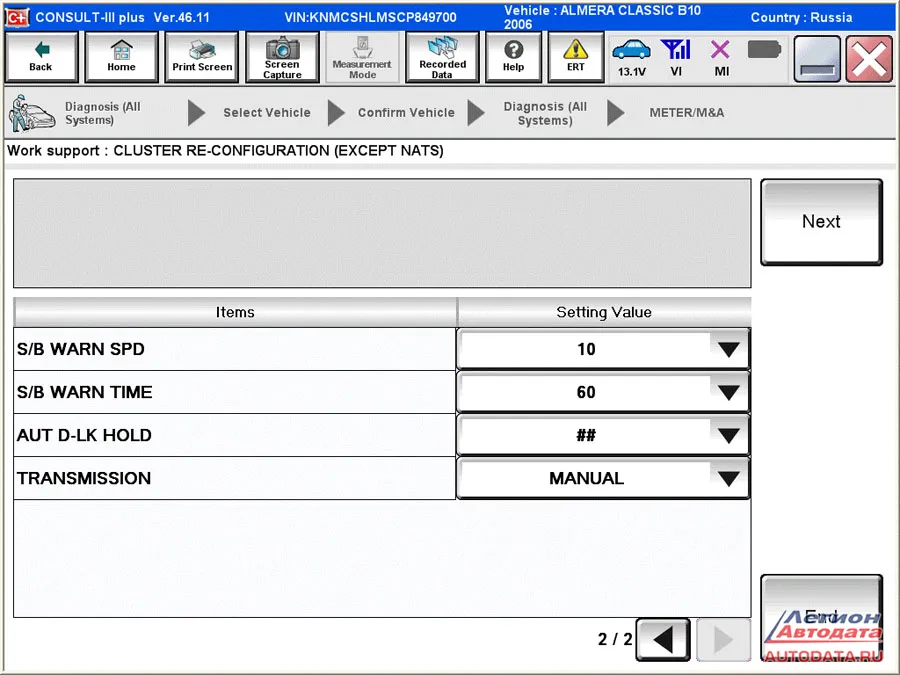This screenshot has height=675, width=900.
Task: Click the Vehicle ALMERA CLASSIC B10 text
Action: (x=602, y=17)
